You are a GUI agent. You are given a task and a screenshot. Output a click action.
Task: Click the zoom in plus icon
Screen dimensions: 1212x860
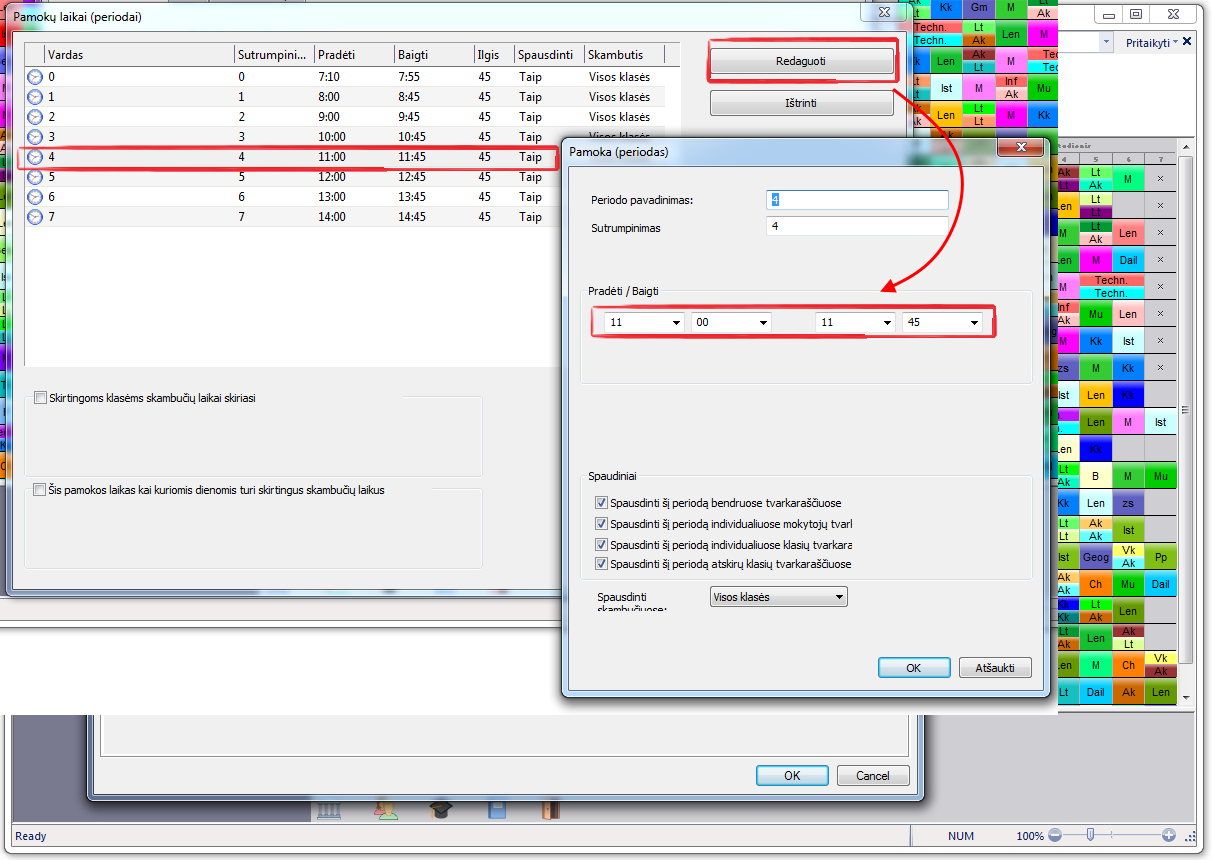coord(1168,835)
